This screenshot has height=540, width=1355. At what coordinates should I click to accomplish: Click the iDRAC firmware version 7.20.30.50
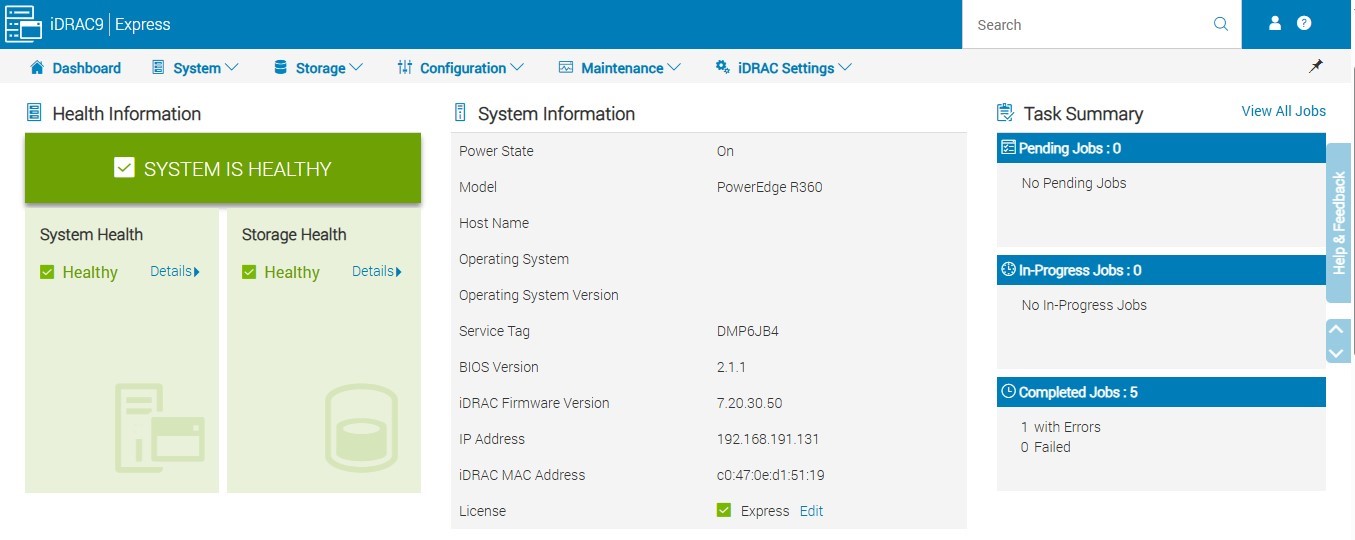(749, 403)
